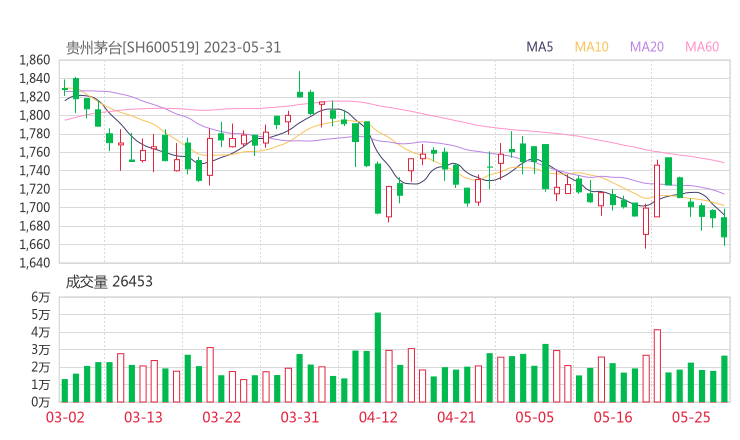Click the 1,680 price axis label
This screenshot has height=440, width=740.
coord(34,226)
